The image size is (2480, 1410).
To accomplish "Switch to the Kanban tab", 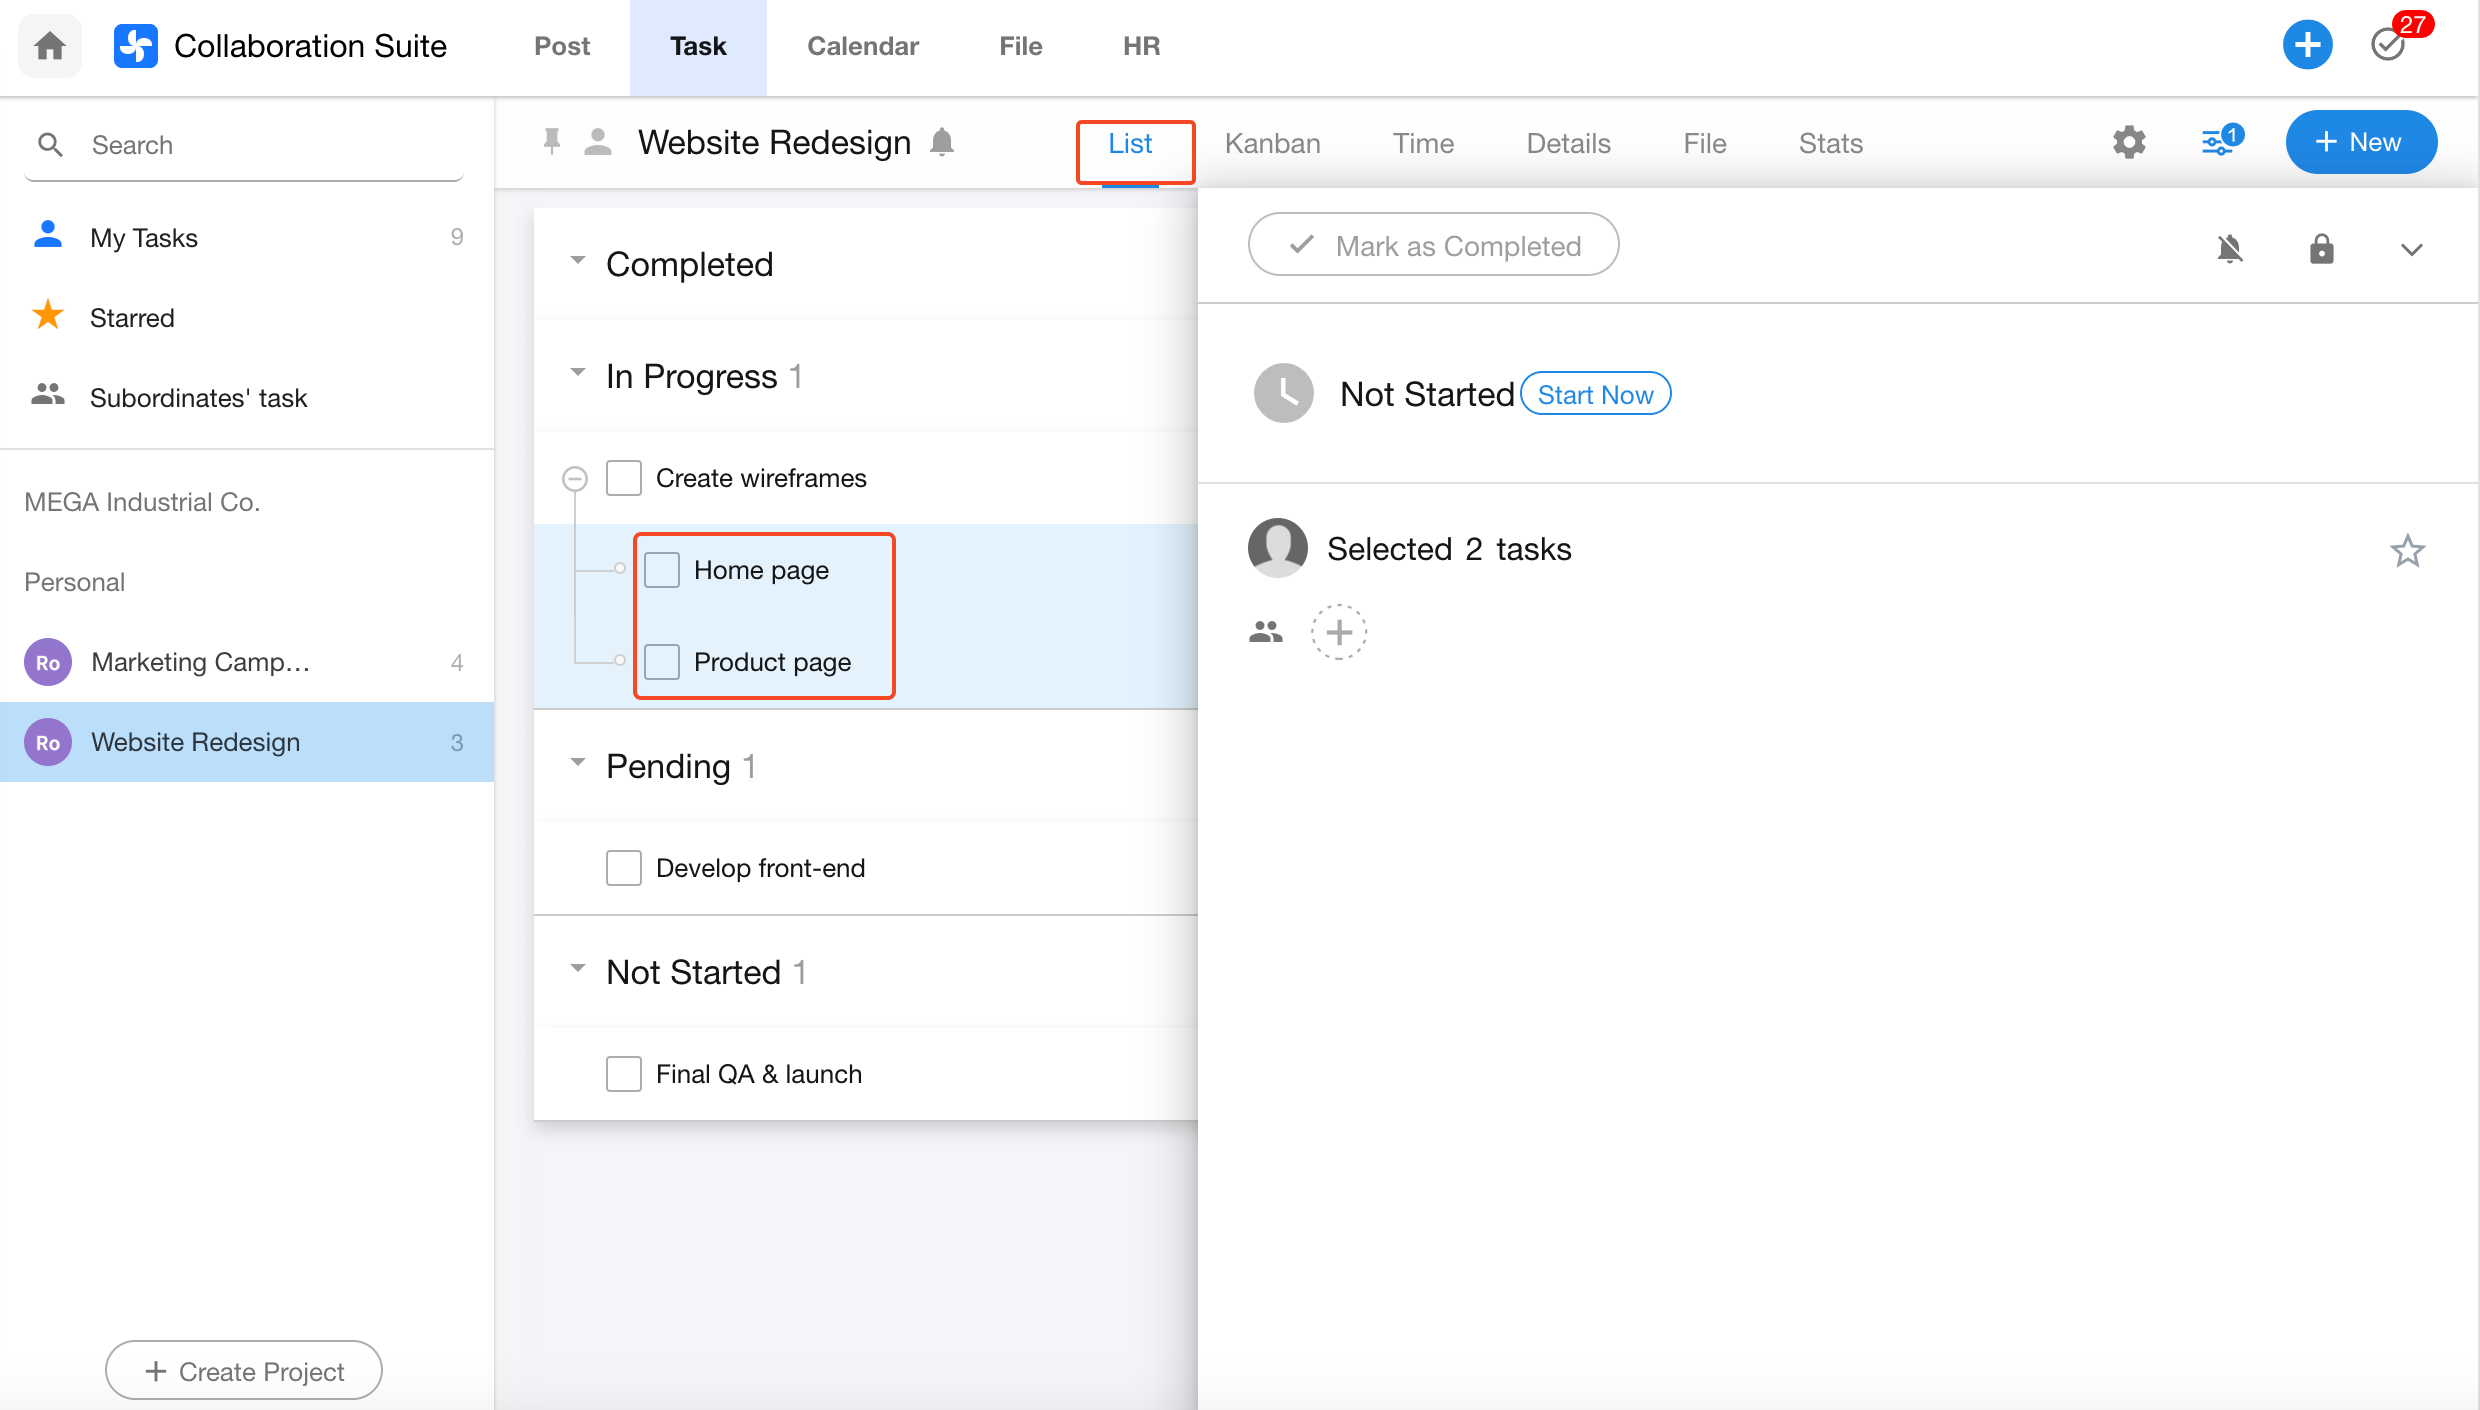I will pos(1272,144).
